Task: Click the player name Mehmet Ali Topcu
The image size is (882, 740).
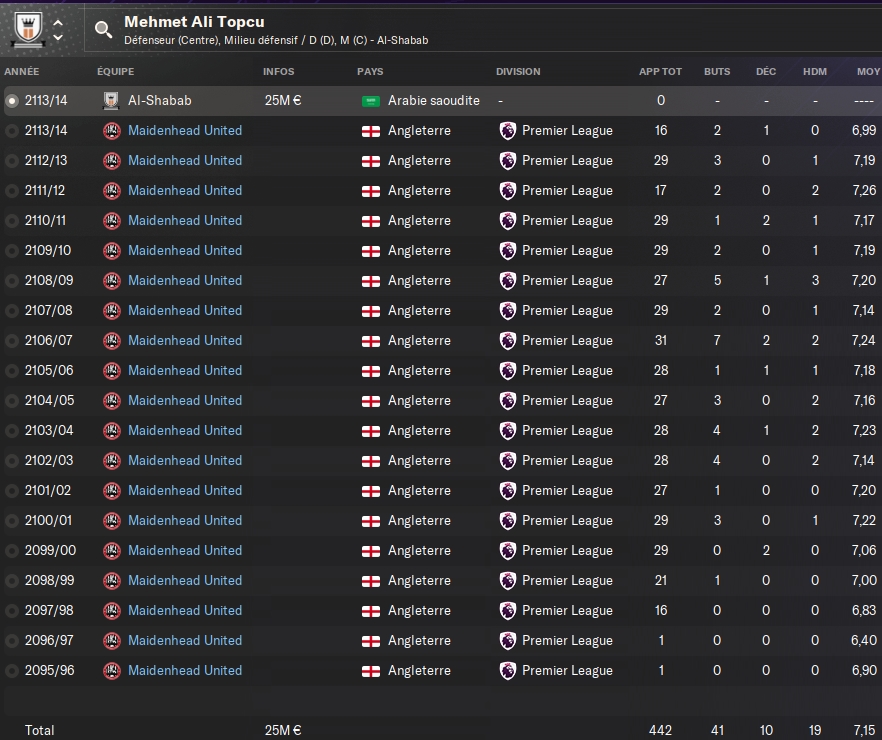Action: (x=194, y=22)
